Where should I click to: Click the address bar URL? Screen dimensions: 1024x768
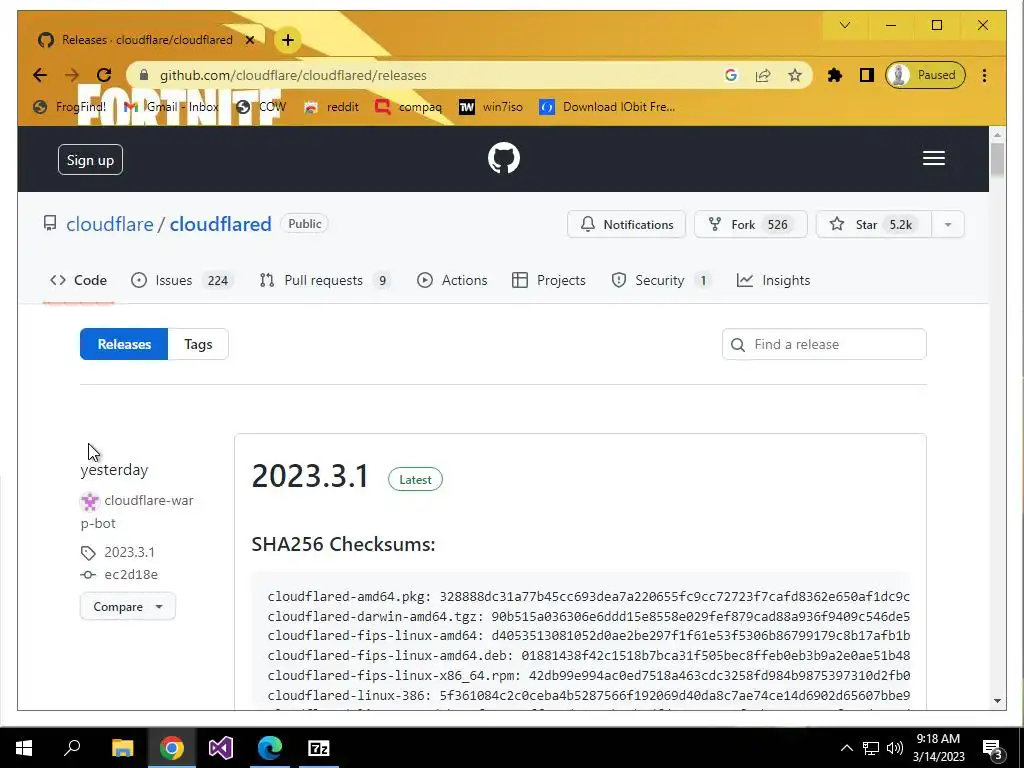click(293, 75)
